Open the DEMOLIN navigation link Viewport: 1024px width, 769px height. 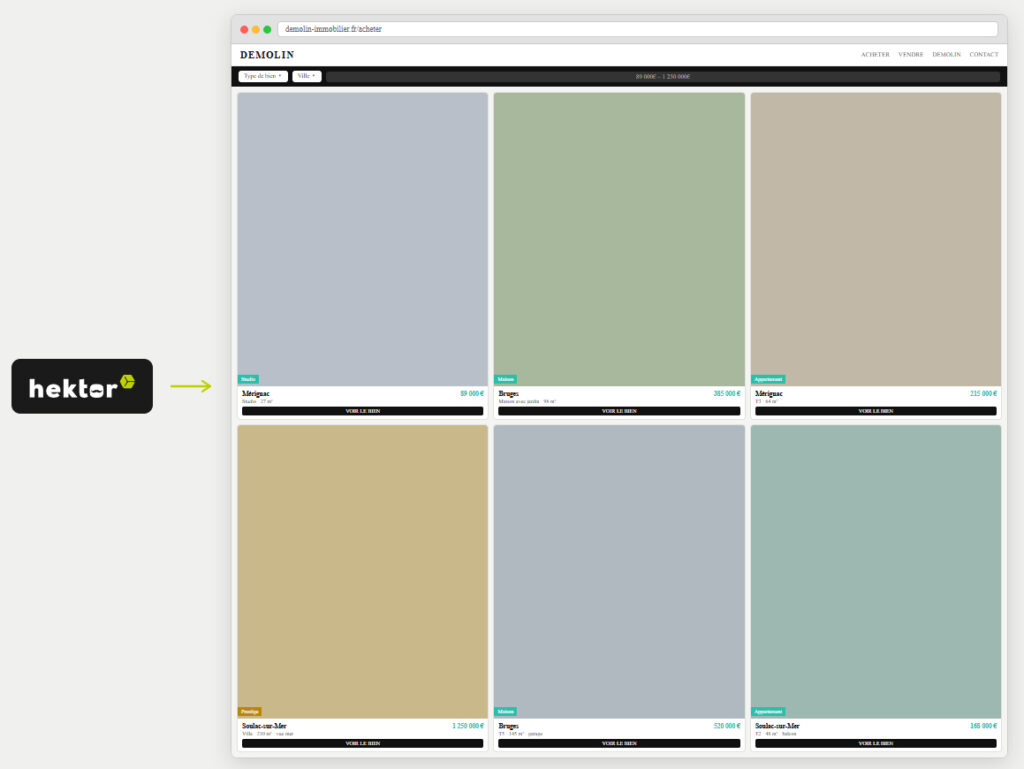pos(946,55)
